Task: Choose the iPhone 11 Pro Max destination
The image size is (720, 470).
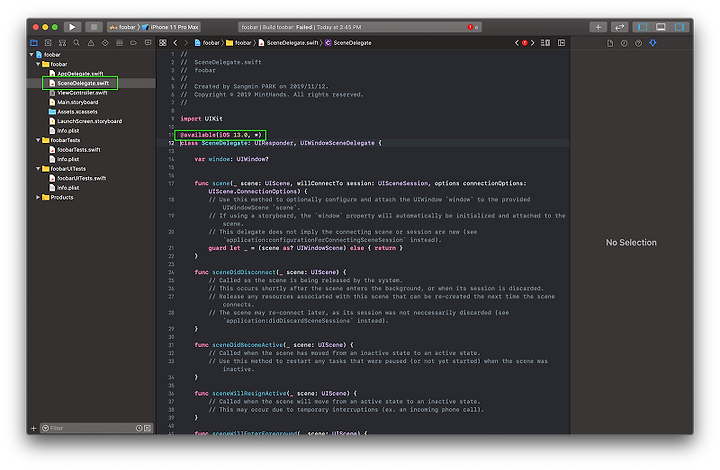Action: click(171, 27)
